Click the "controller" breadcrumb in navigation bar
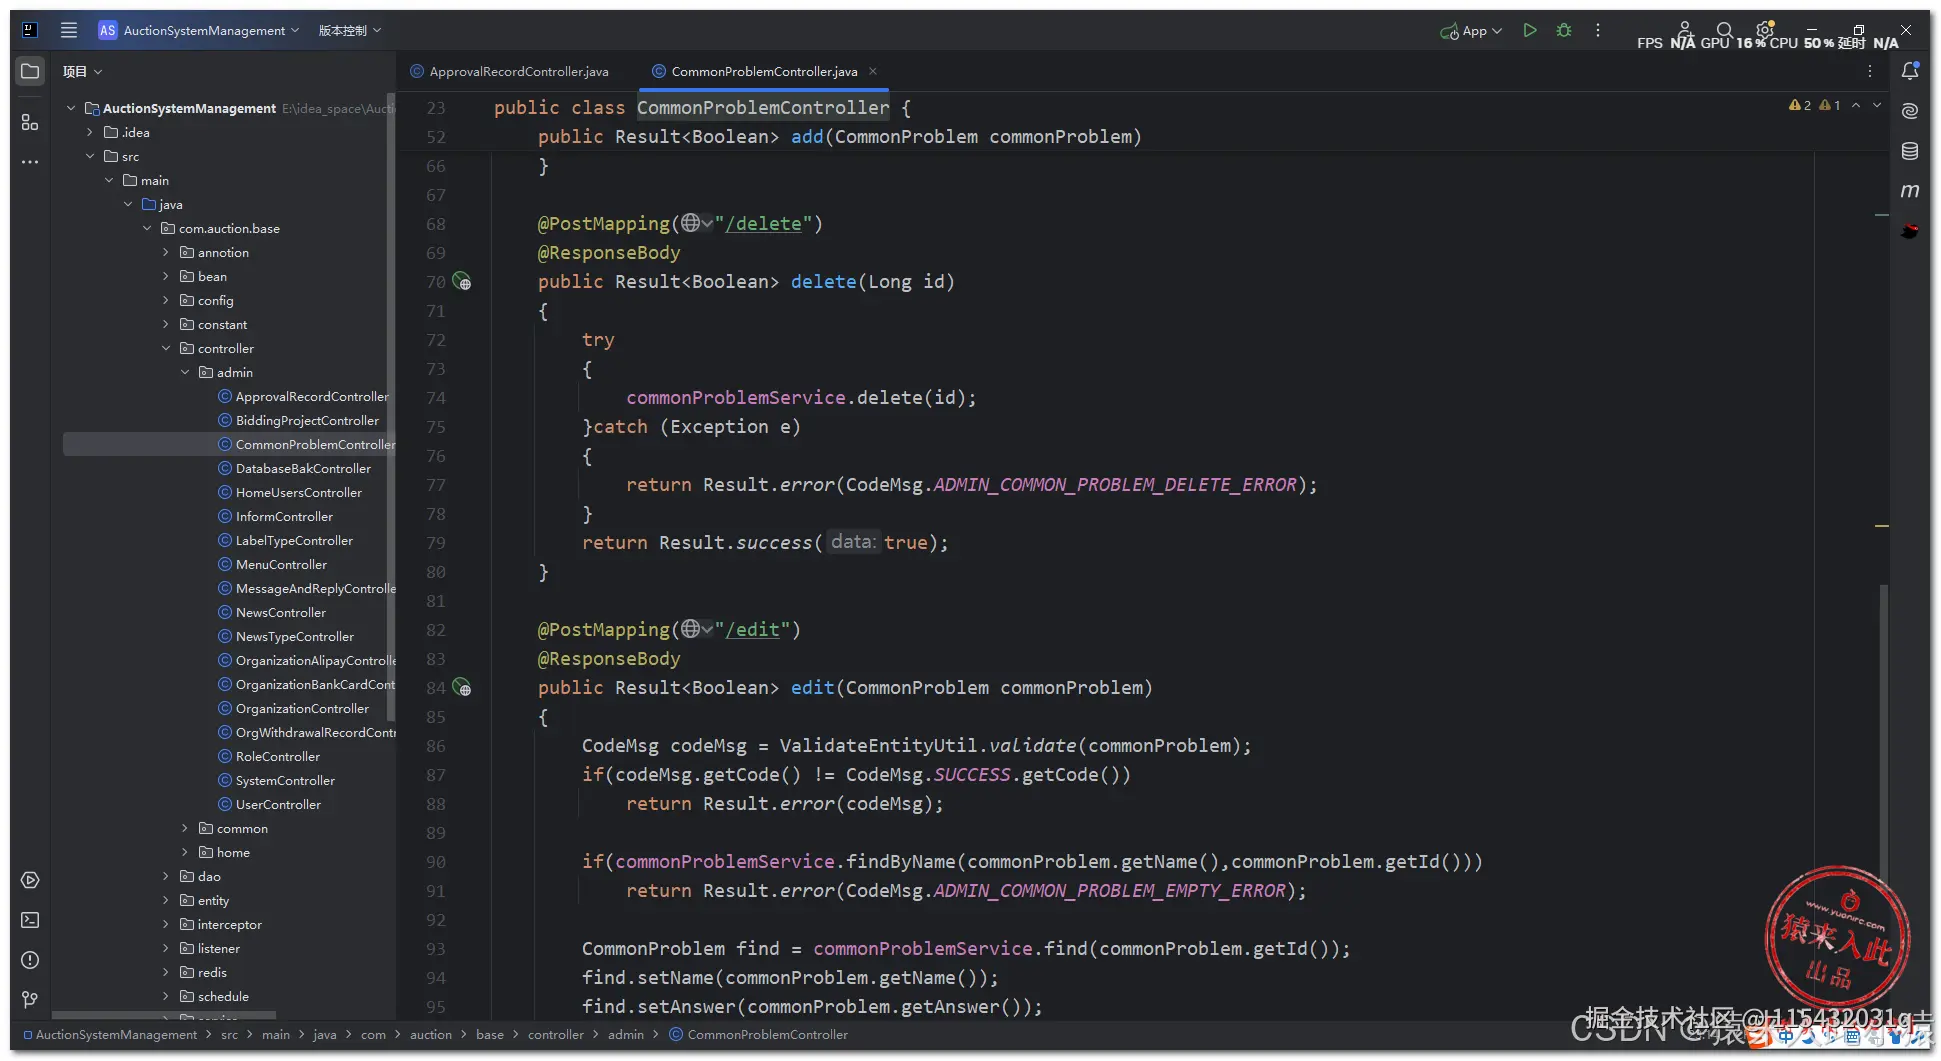The height and width of the screenshot is (1061, 1941). click(555, 1034)
